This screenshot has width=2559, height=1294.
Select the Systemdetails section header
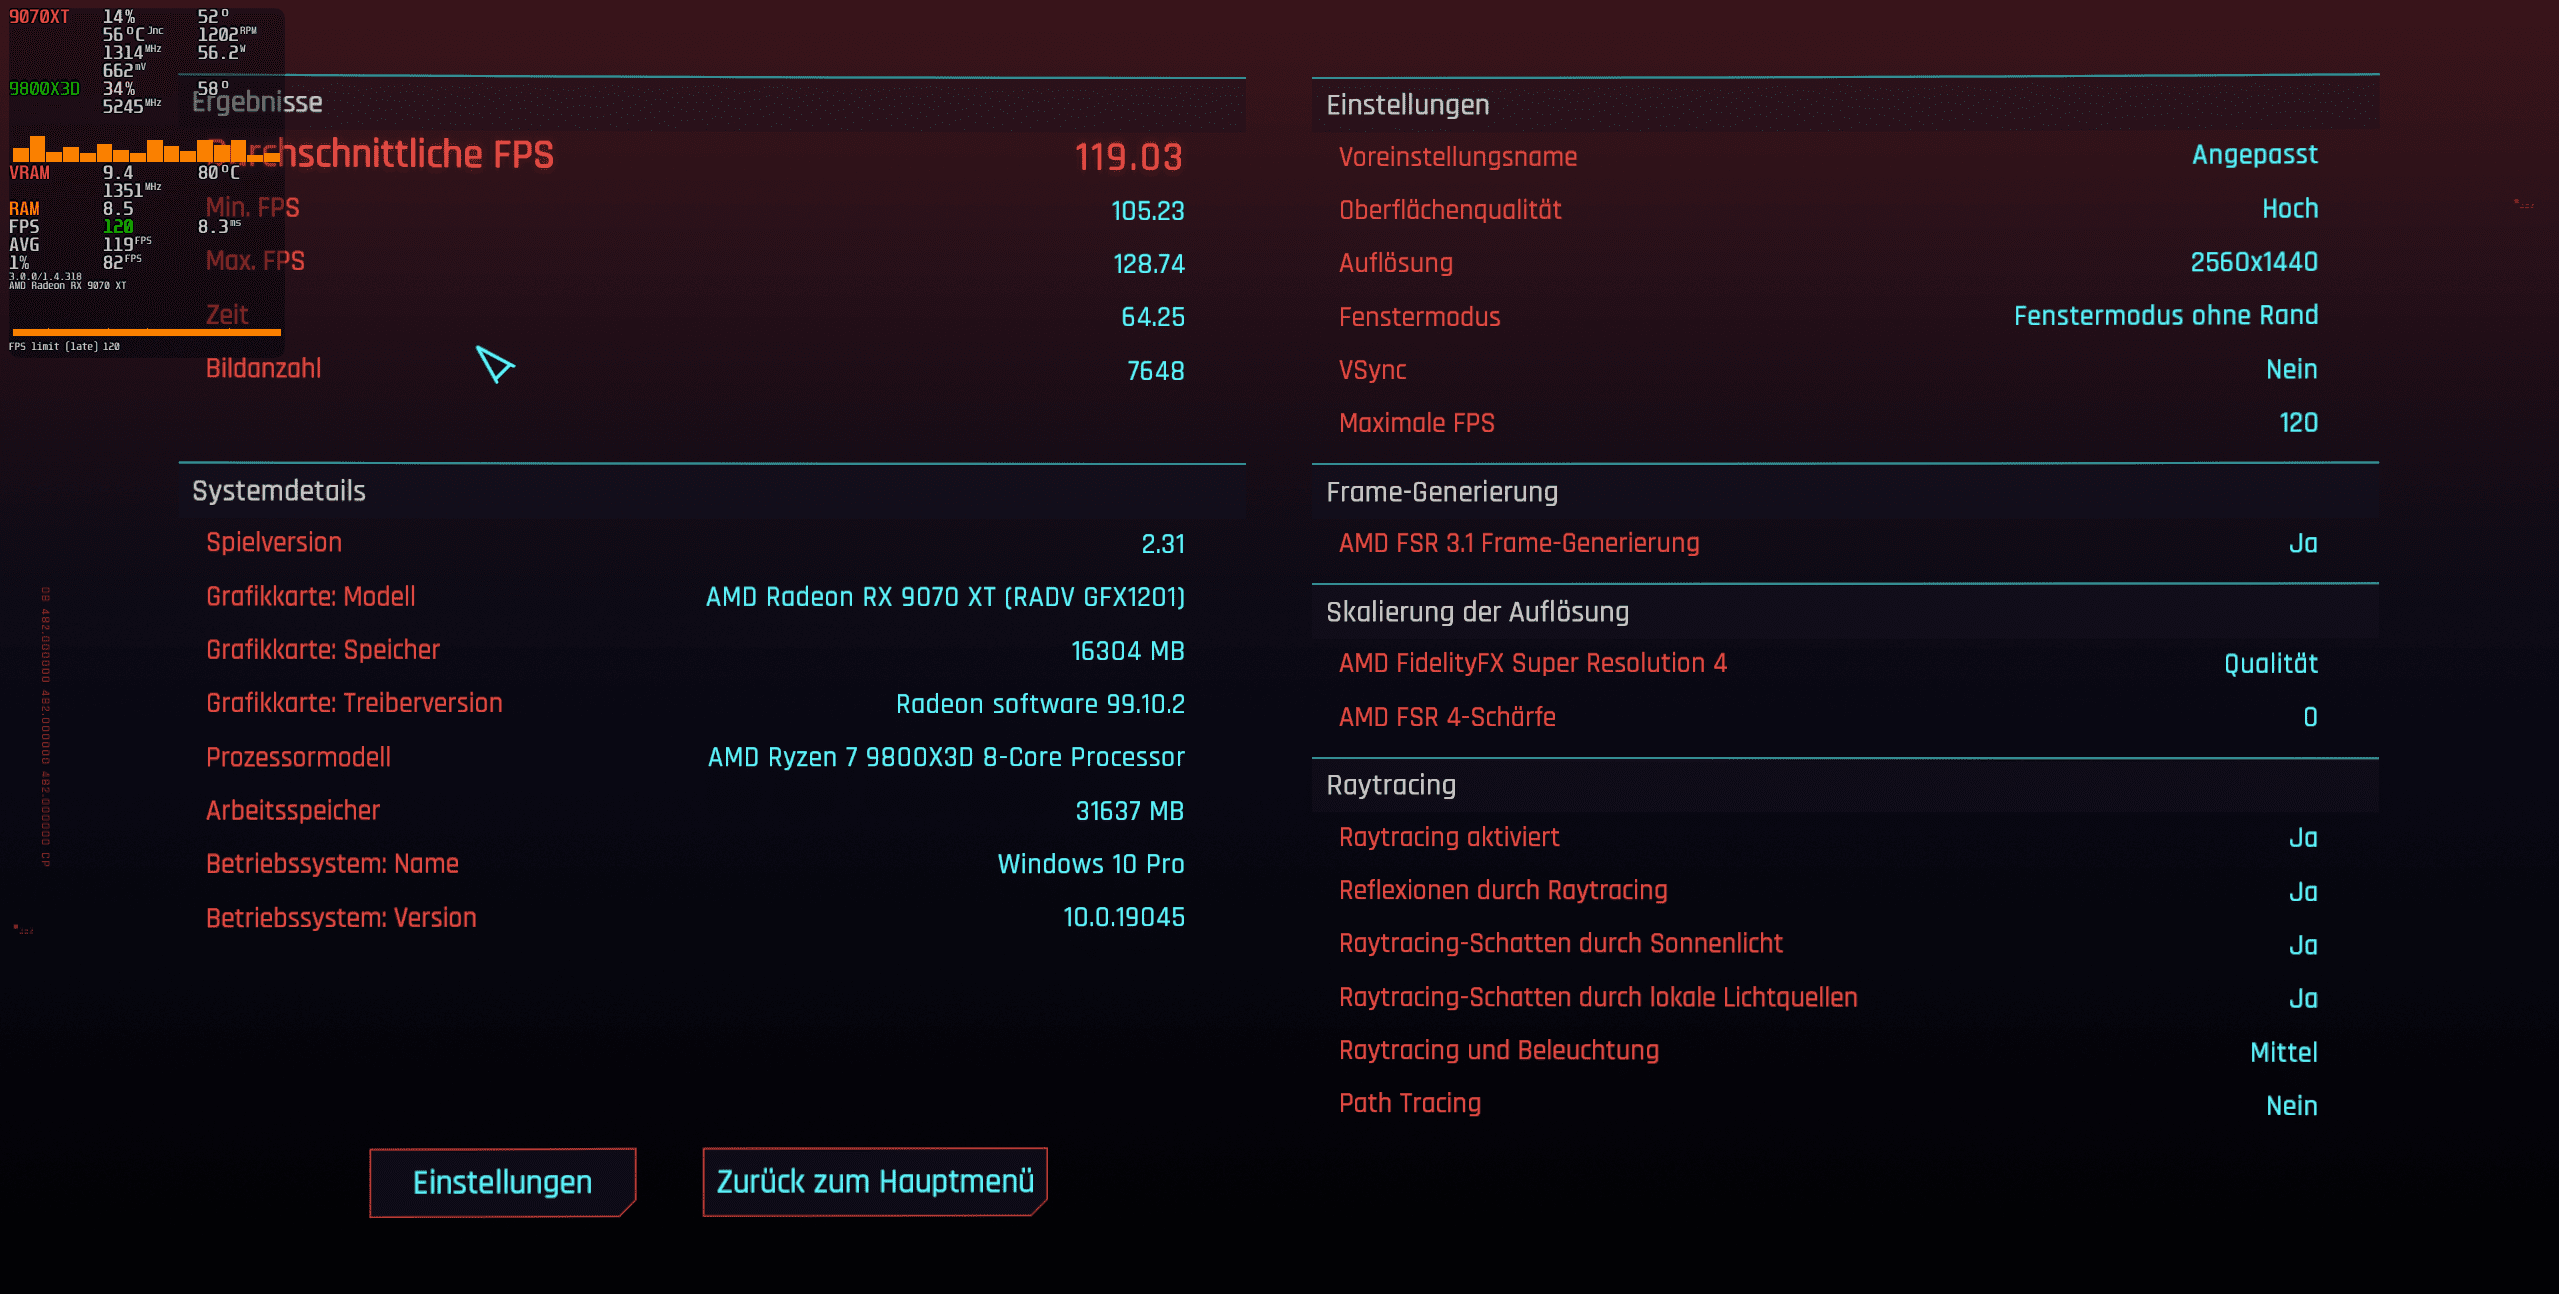pyautogui.click(x=279, y=491)
